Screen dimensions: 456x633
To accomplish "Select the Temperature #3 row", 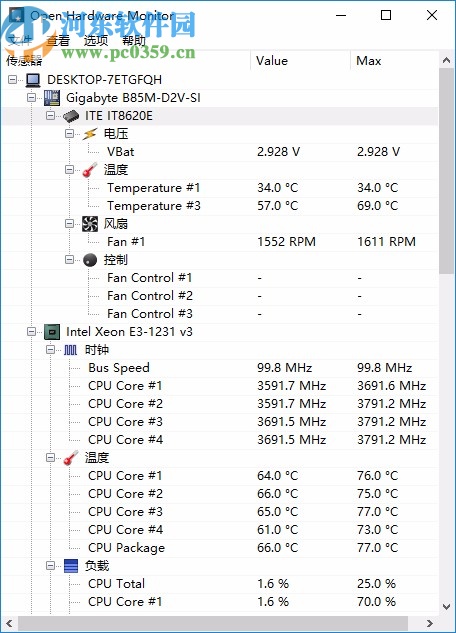I will pyautogui.click(x=220, y=206).
